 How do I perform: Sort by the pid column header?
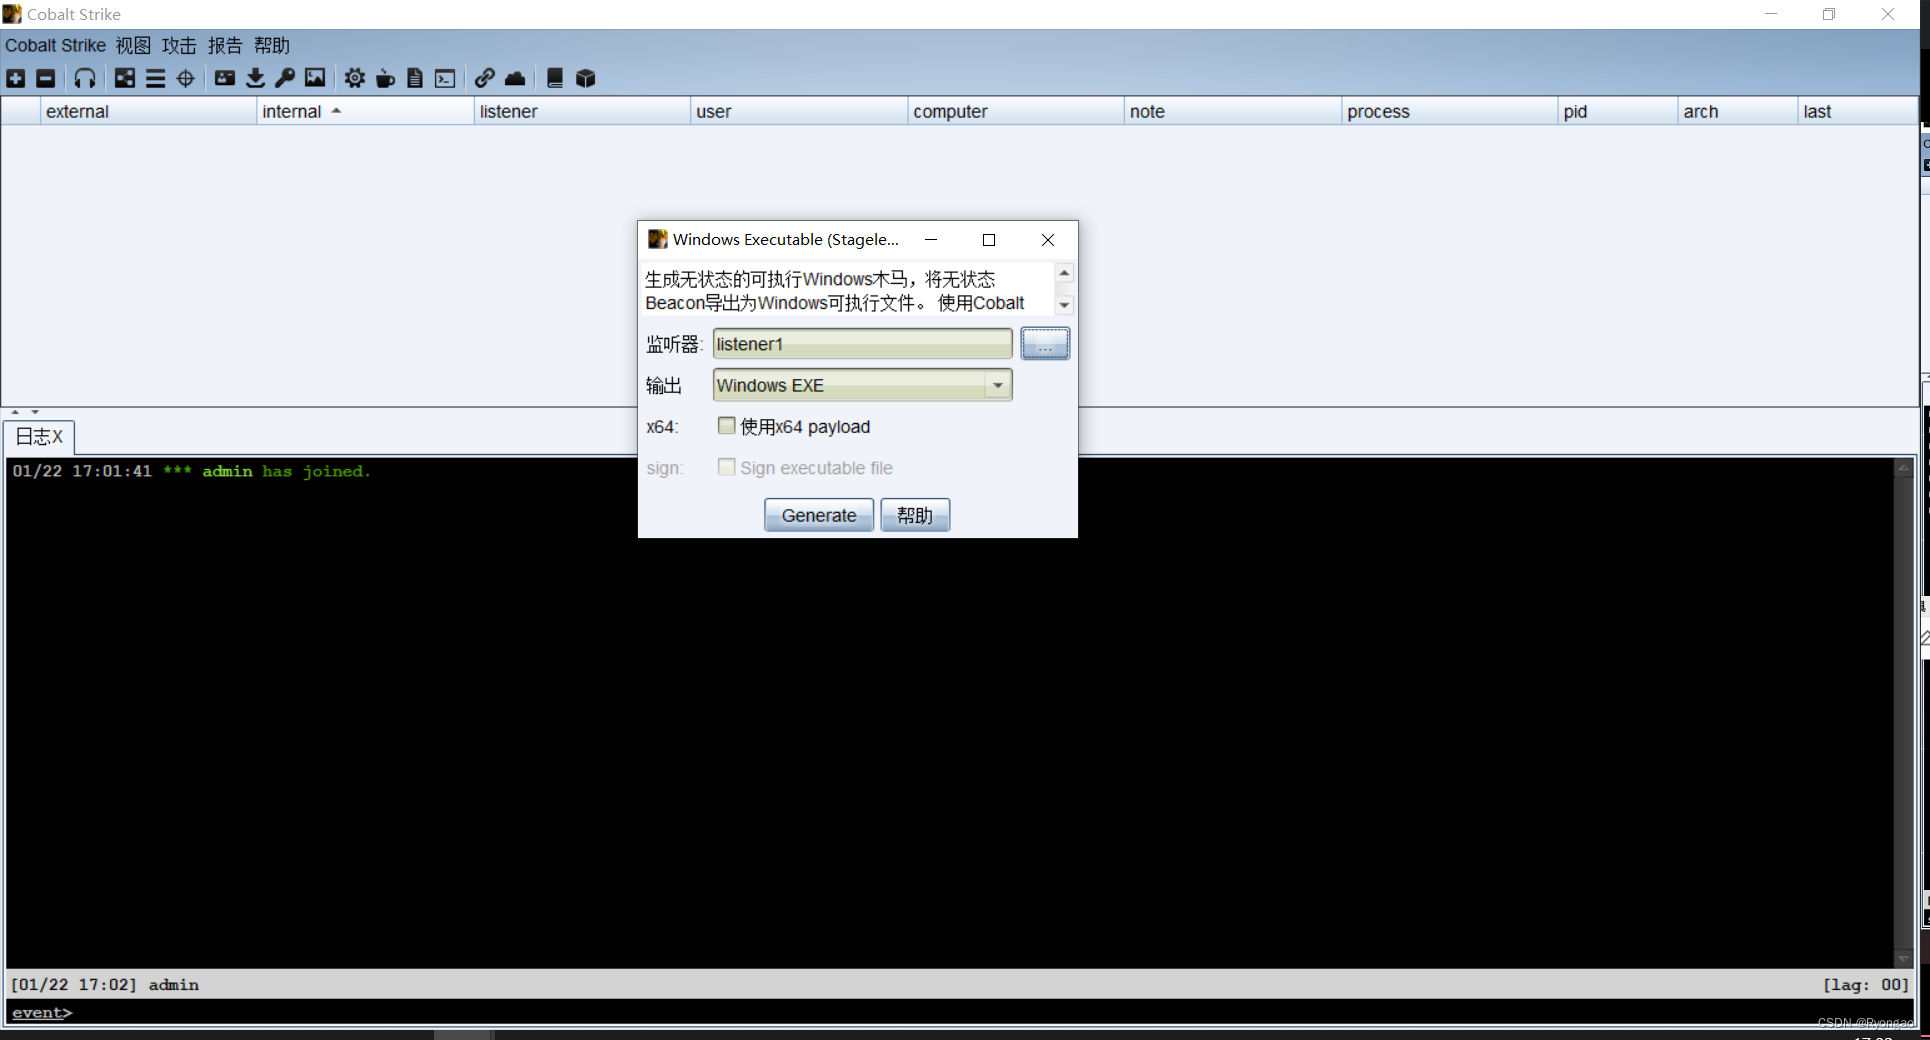(1618, 111)
